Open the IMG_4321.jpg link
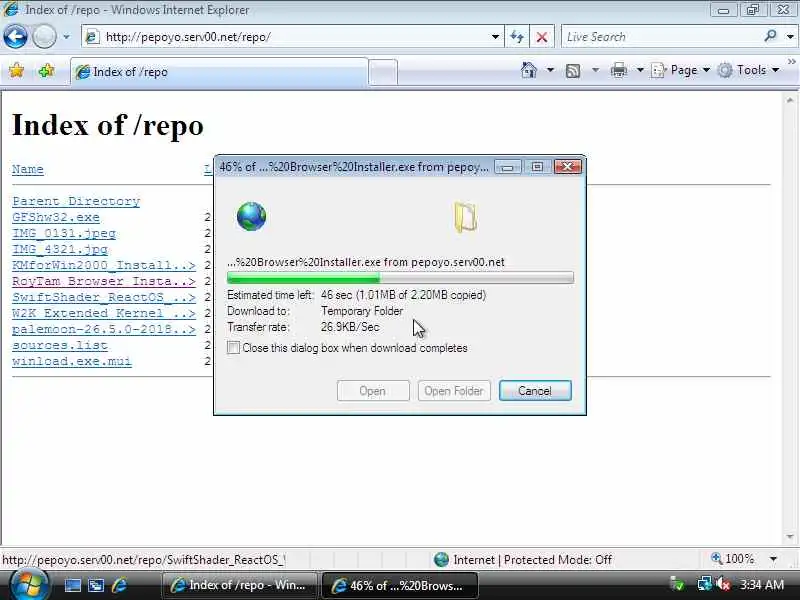Image resolution: width=800 pixels, height=600 pixels. point(60,249)
